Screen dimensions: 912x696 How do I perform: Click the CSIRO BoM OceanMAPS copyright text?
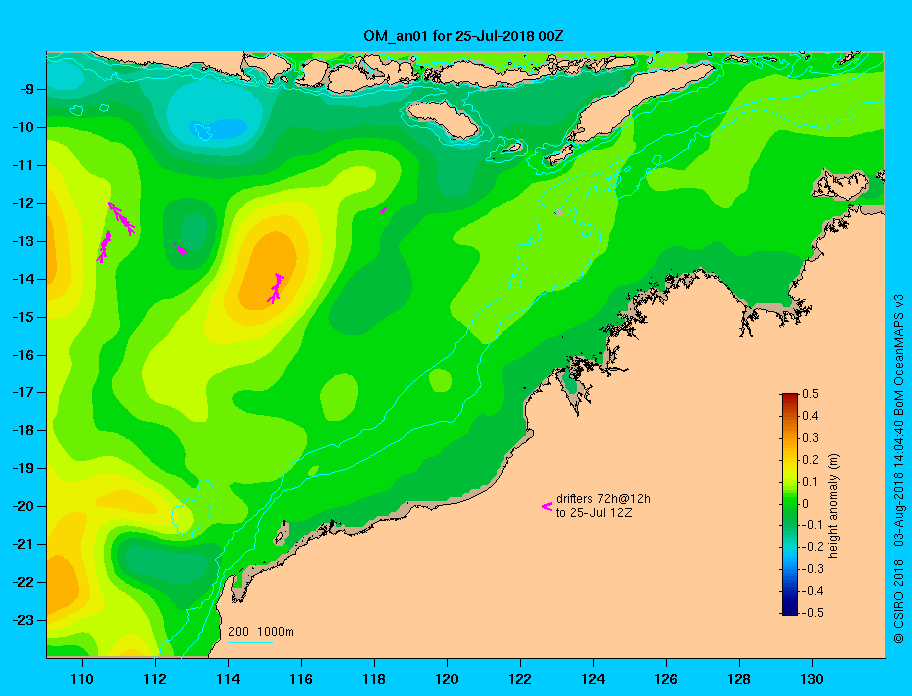(x=898, y=468)
